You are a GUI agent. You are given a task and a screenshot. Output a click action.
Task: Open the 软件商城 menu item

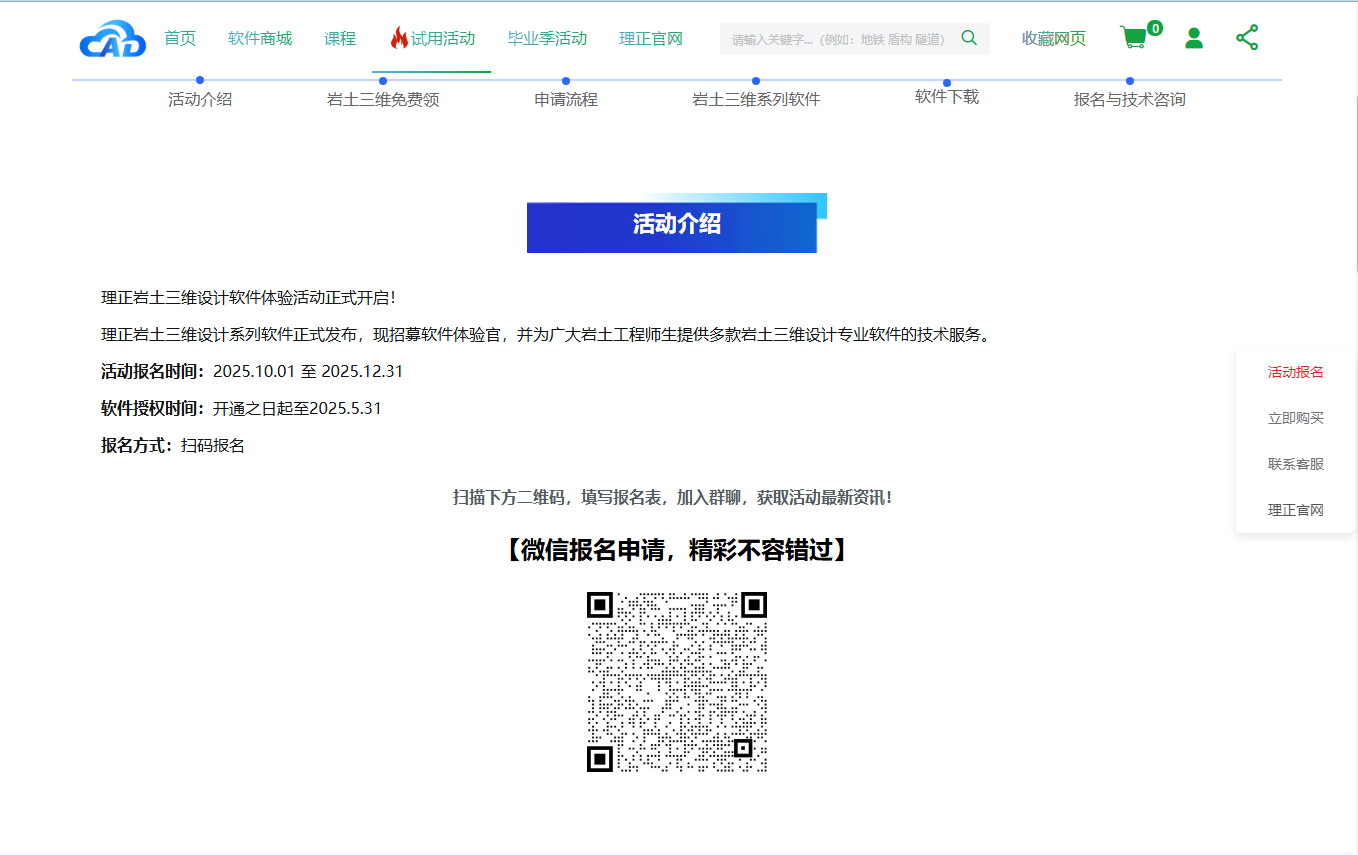click(x=260, y=39)
